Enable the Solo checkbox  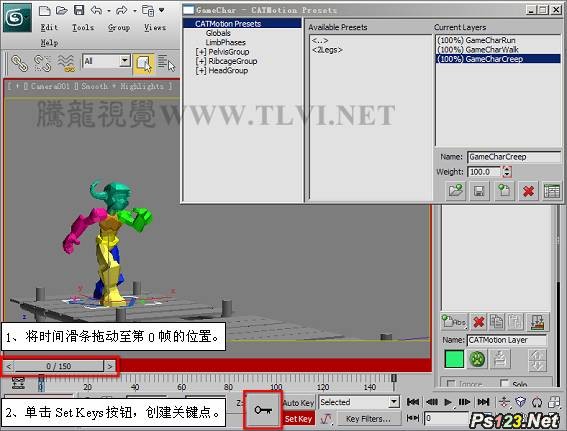pos(504,383)
